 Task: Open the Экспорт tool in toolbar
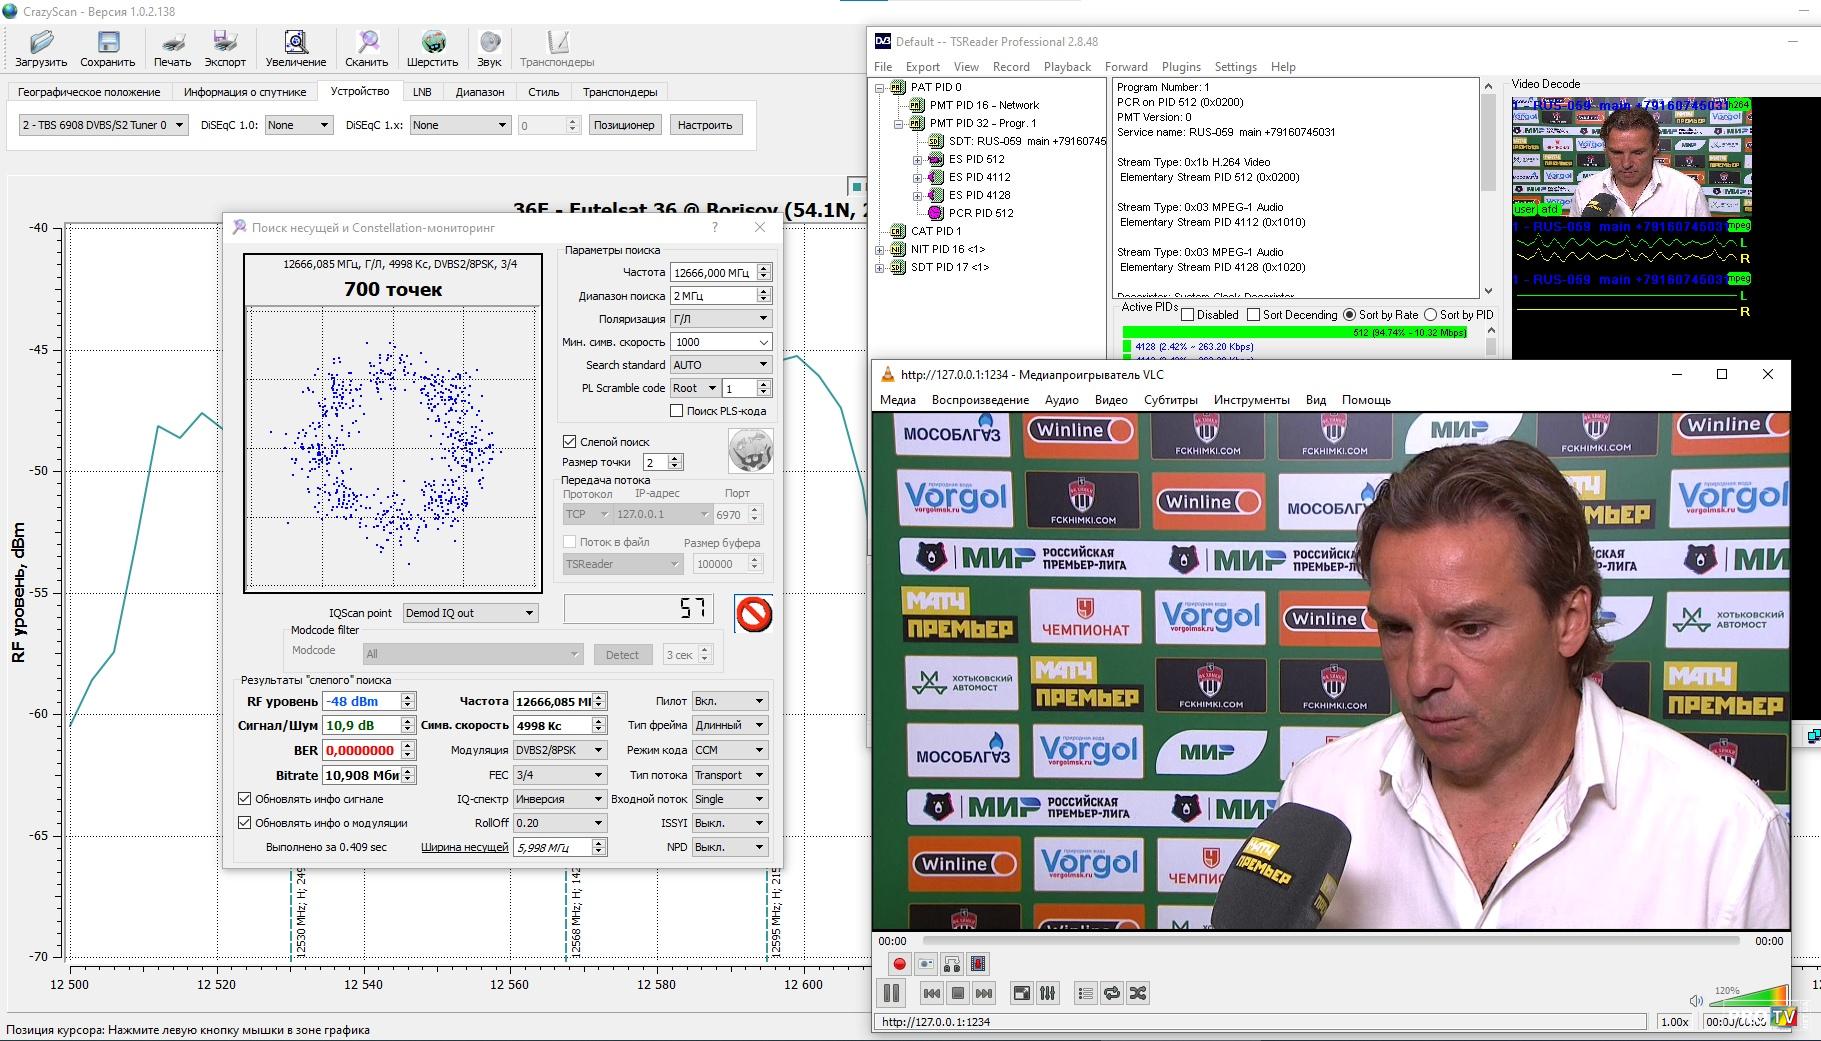tap(225, 42)
